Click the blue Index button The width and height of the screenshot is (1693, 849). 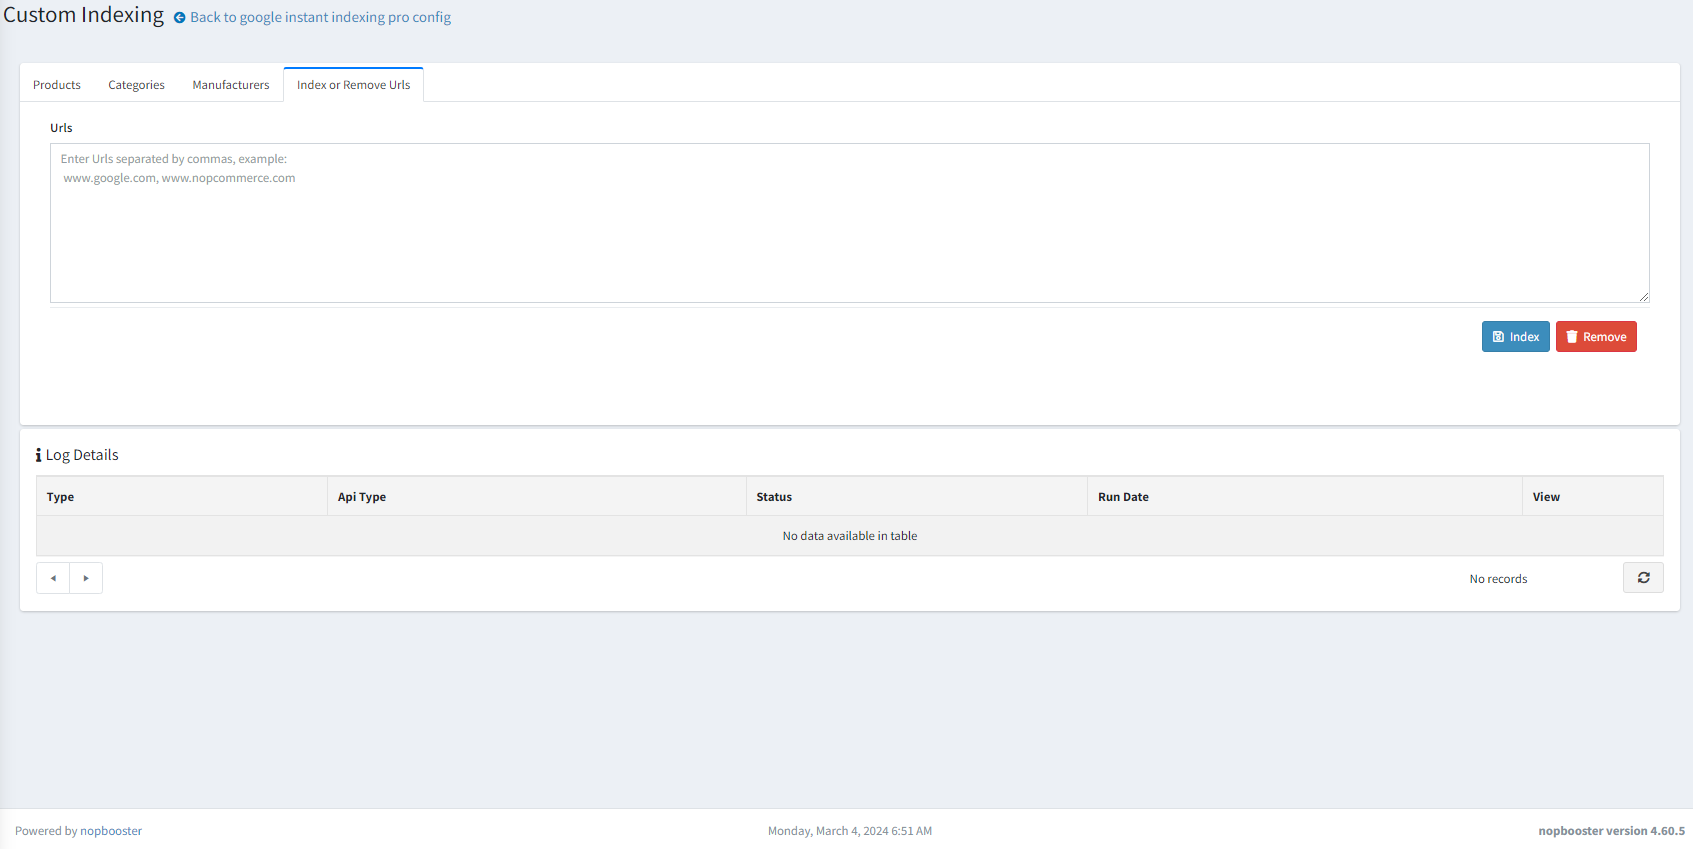tap(1515, 337)
